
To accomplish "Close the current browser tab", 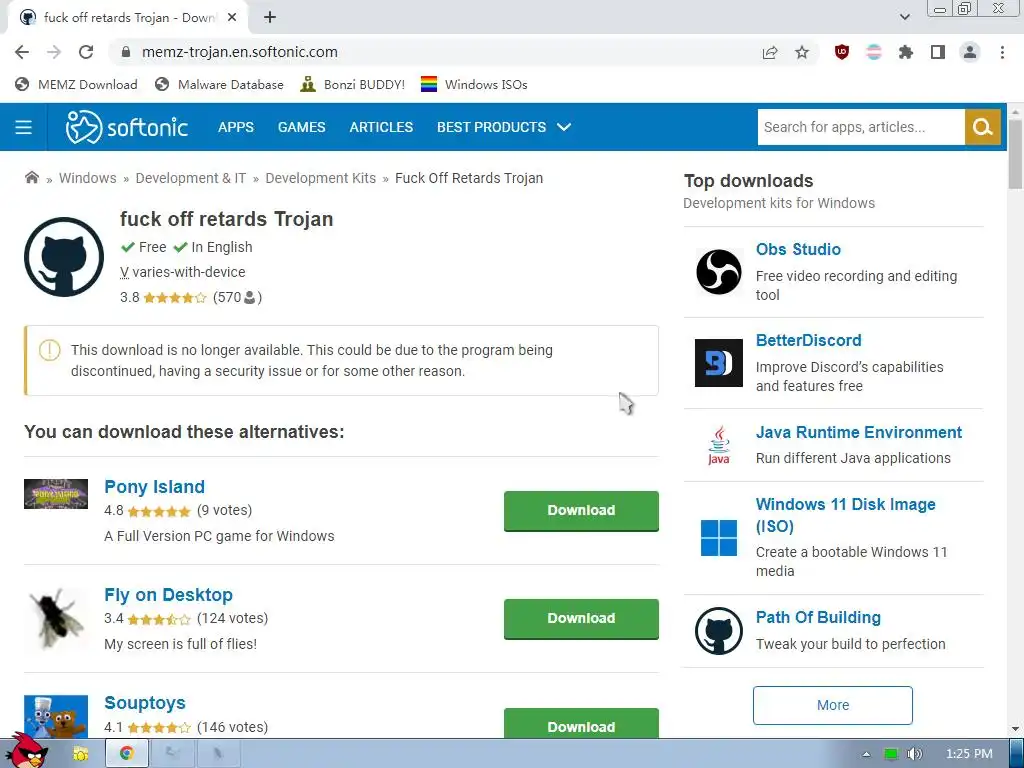I will click(231, 18).
